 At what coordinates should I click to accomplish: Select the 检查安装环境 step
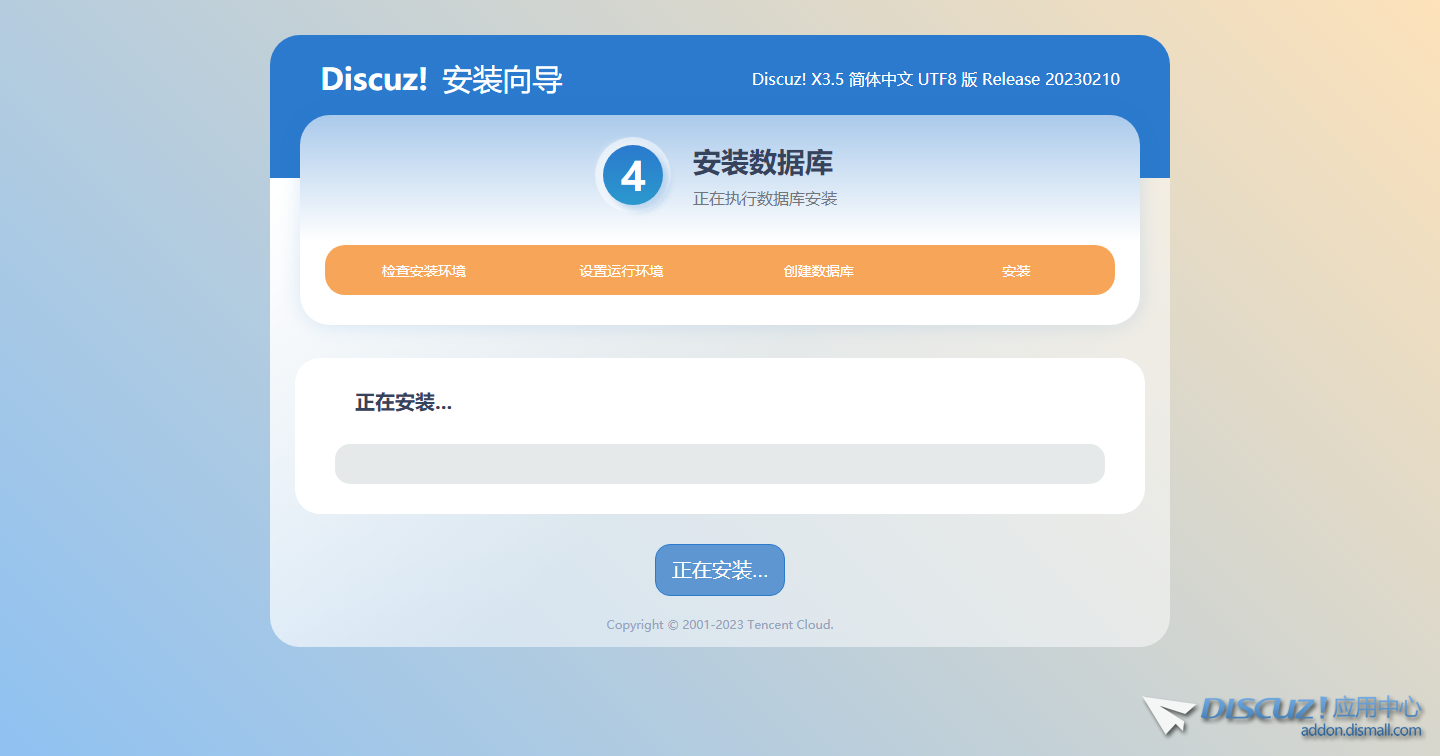coord(423,271)
